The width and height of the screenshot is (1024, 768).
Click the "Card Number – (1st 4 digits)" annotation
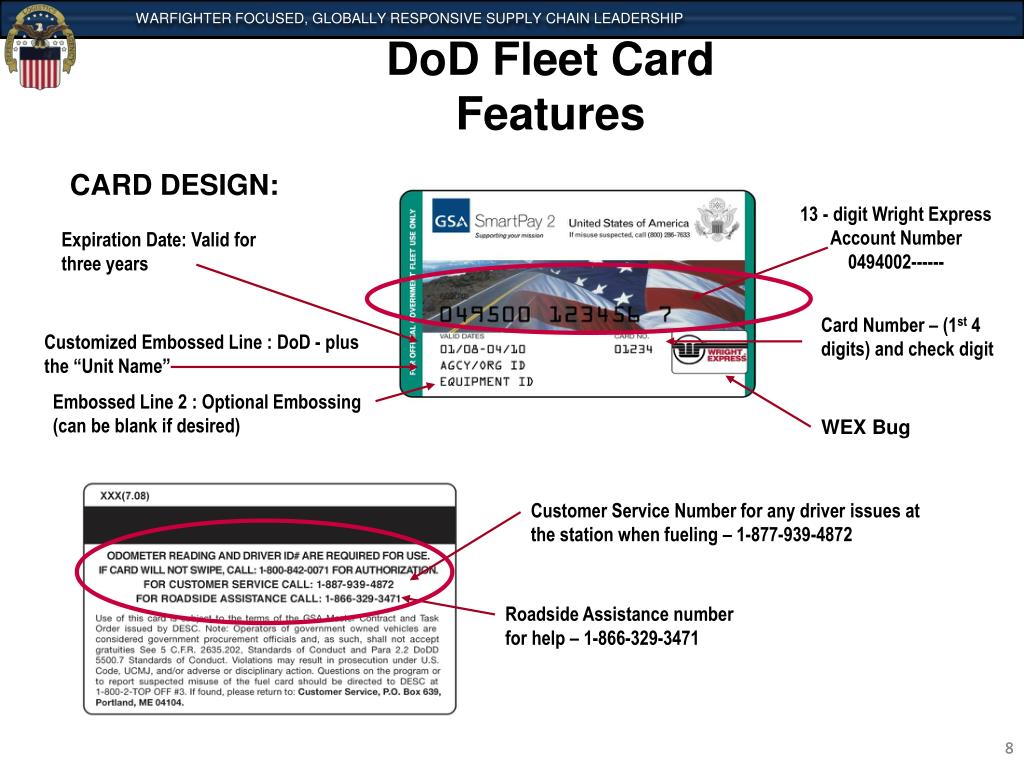[907, 337]
